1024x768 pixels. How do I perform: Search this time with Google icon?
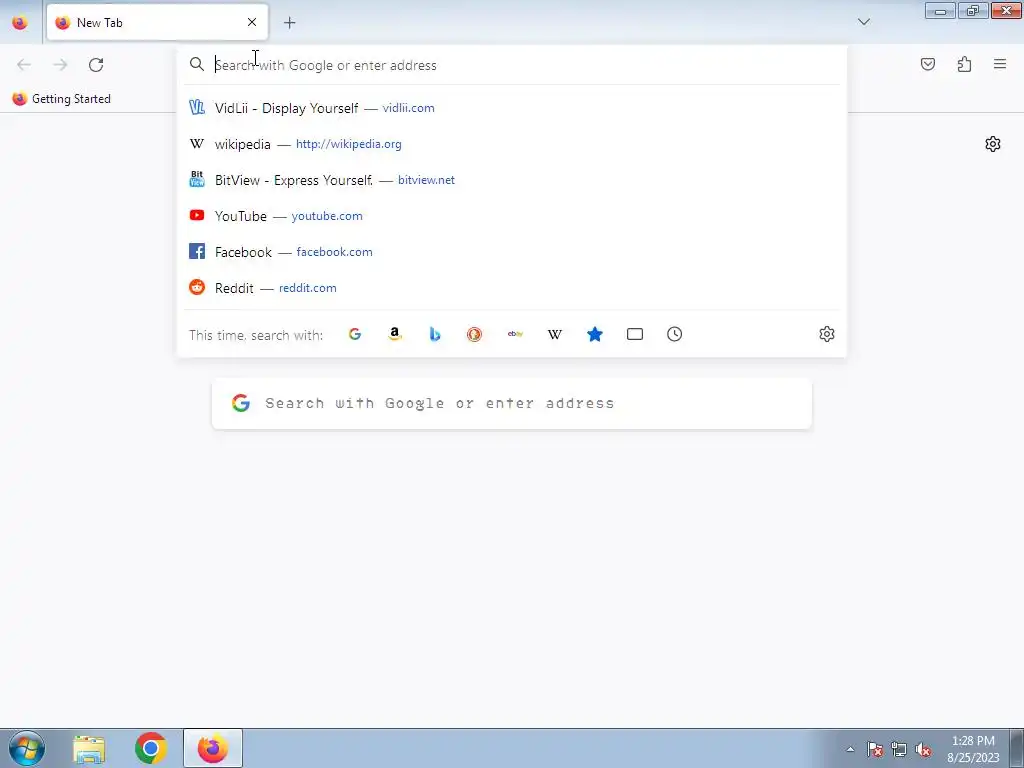point(355,334)
